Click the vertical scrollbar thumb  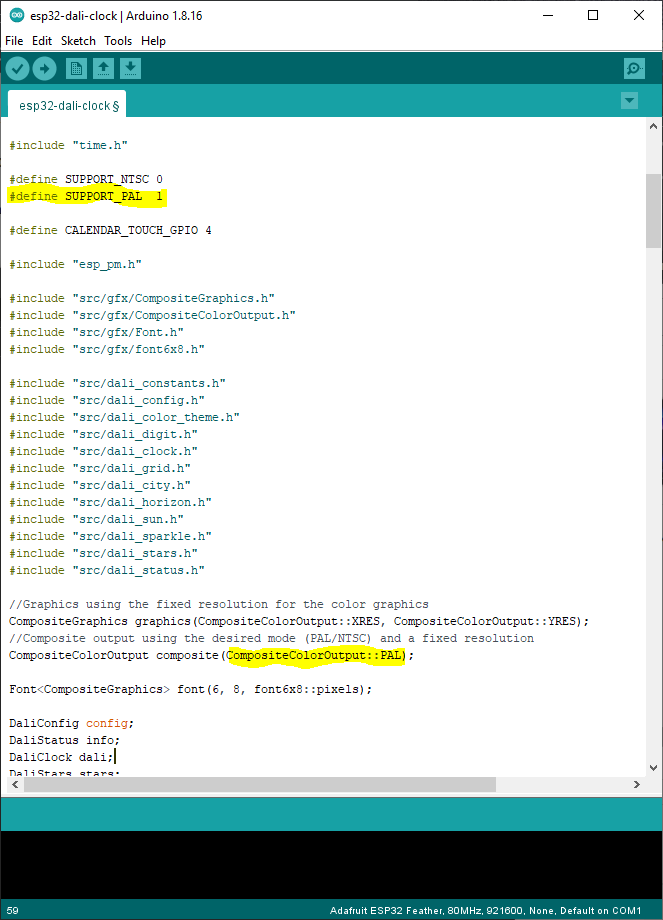[x=654, y=211]
